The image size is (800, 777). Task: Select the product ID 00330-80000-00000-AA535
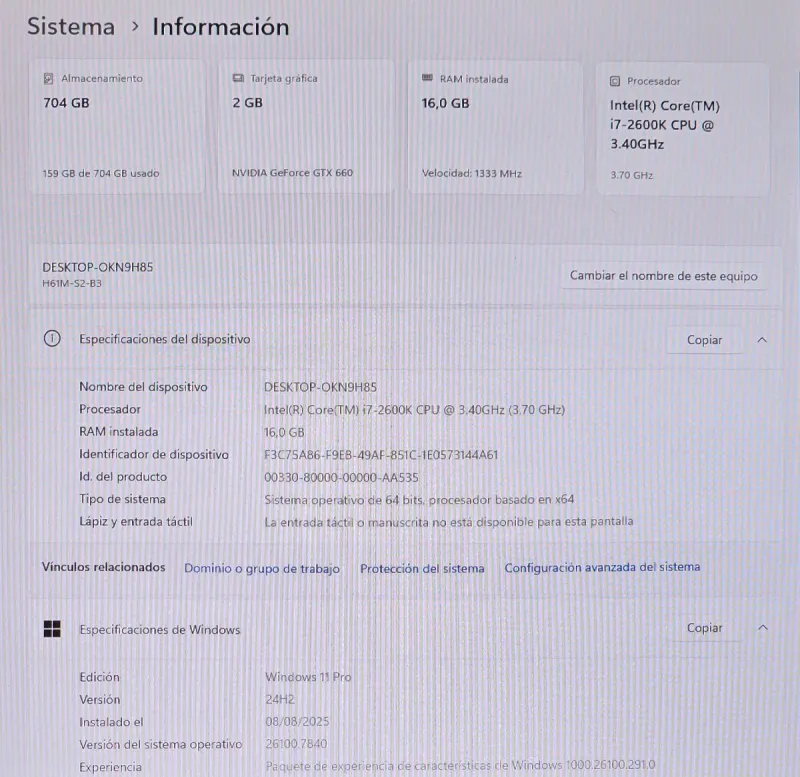point(341,478)
